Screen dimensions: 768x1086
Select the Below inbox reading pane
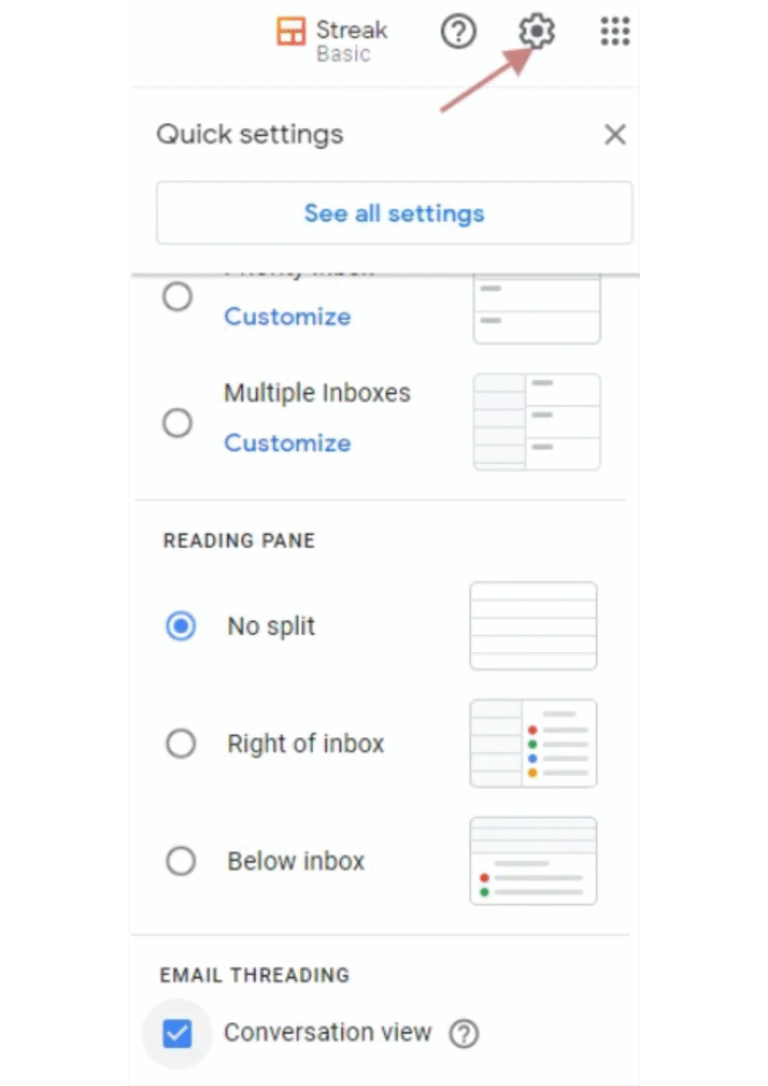click(x=181, y=860)
